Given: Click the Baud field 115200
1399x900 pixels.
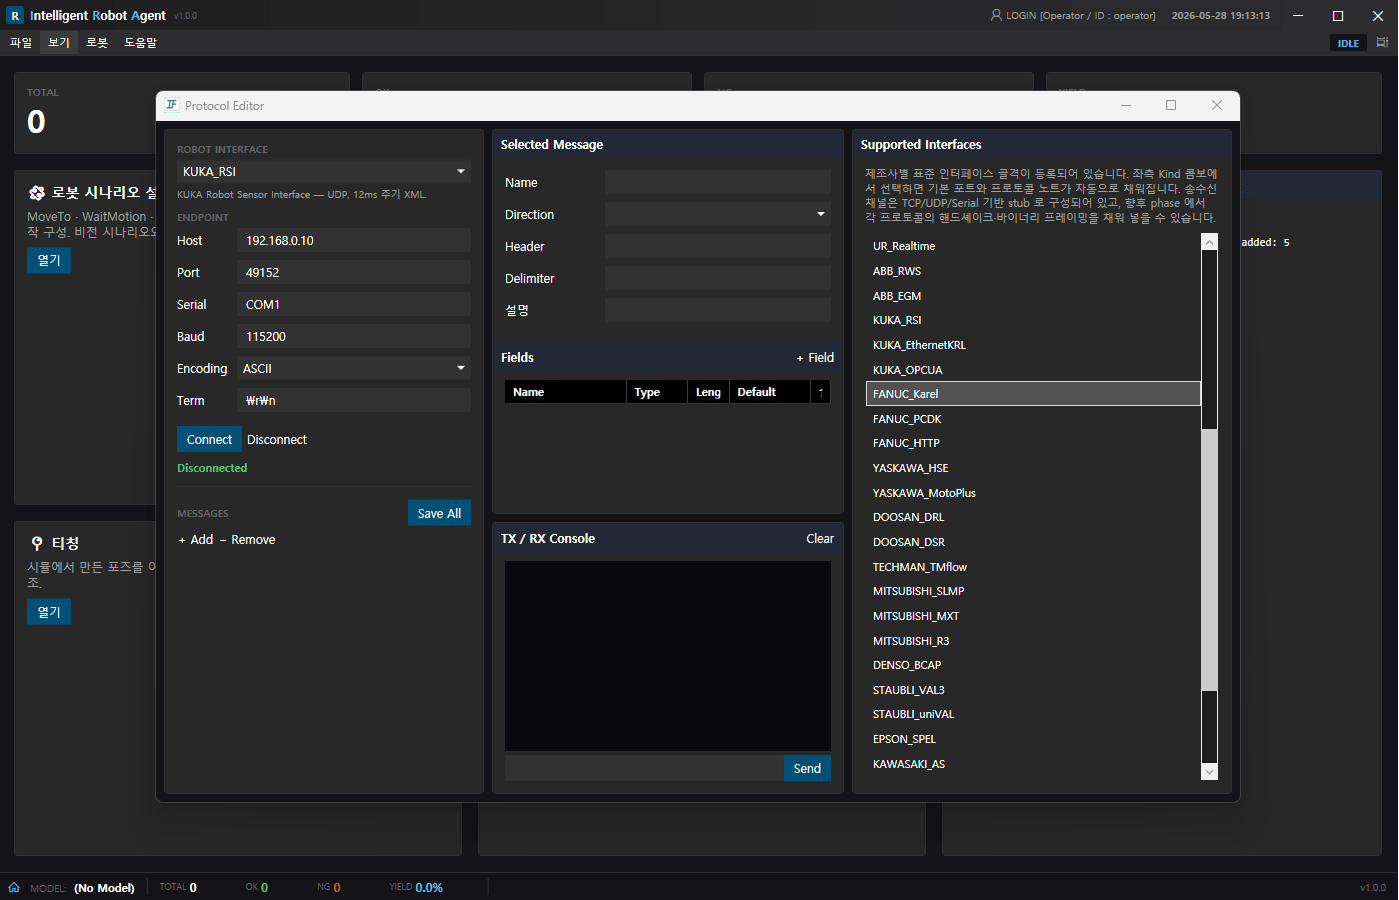Looking at the screenshot, I should [x=354, y=336].
